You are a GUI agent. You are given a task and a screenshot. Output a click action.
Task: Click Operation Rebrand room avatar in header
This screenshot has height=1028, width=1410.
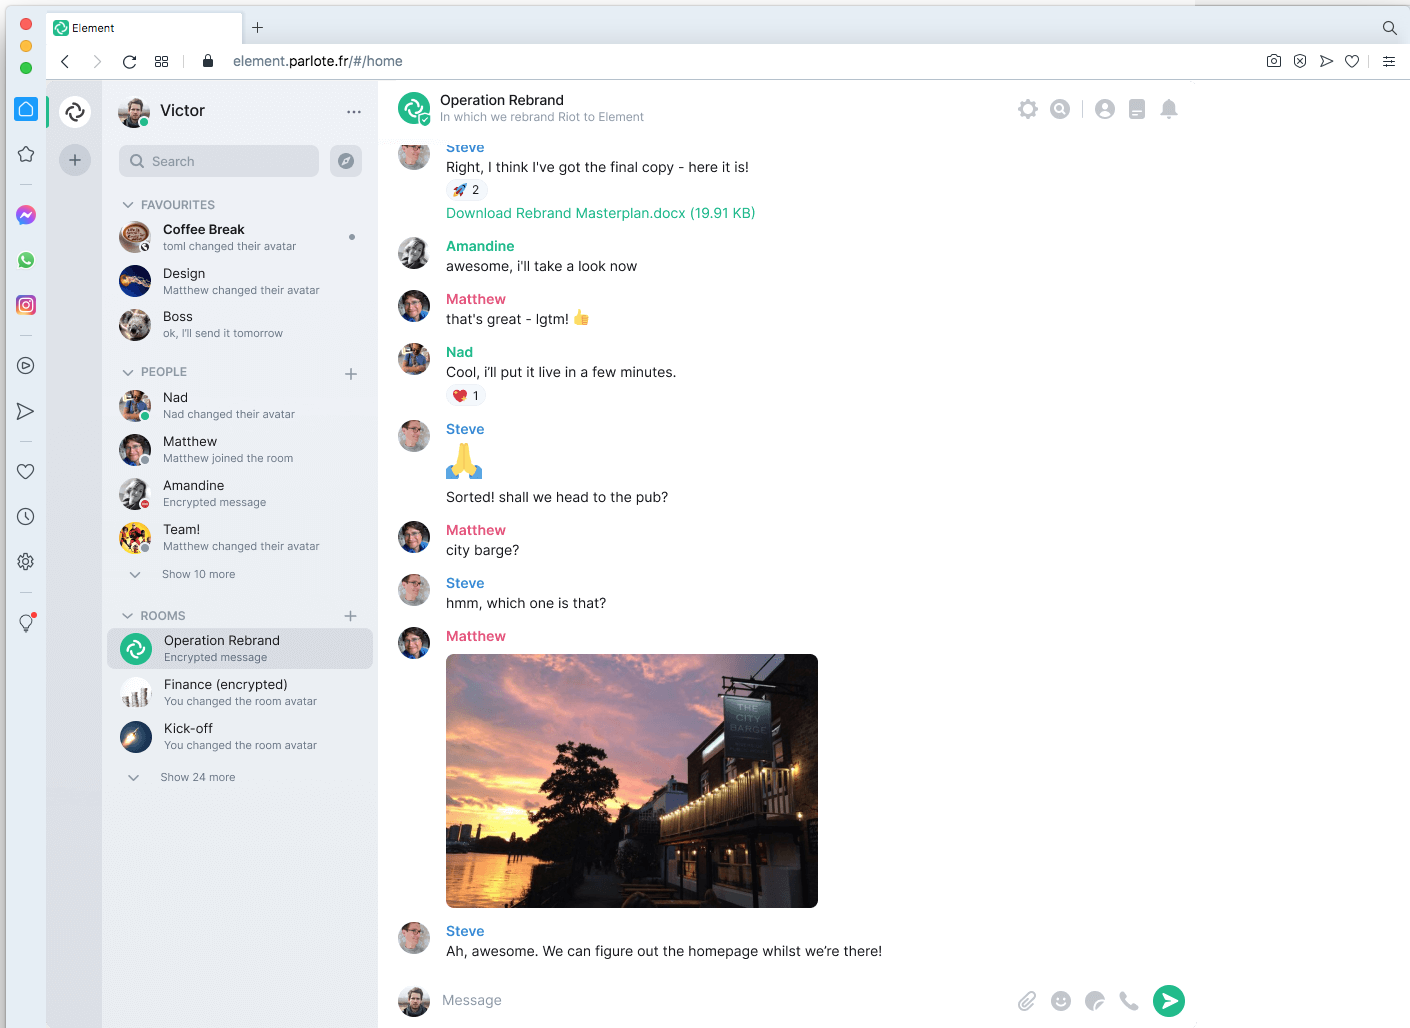[414, 108]
